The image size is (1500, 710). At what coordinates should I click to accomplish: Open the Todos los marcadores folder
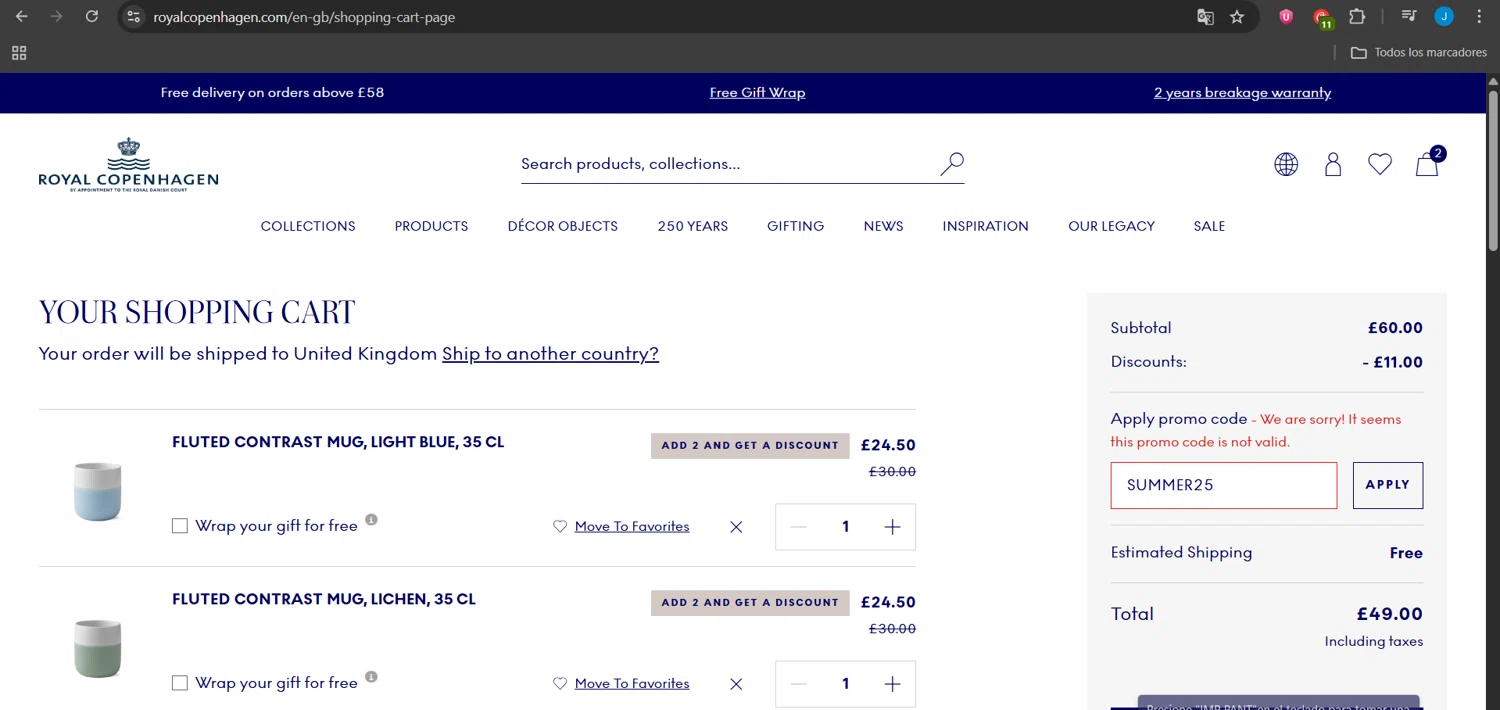tap(1419, 53)
